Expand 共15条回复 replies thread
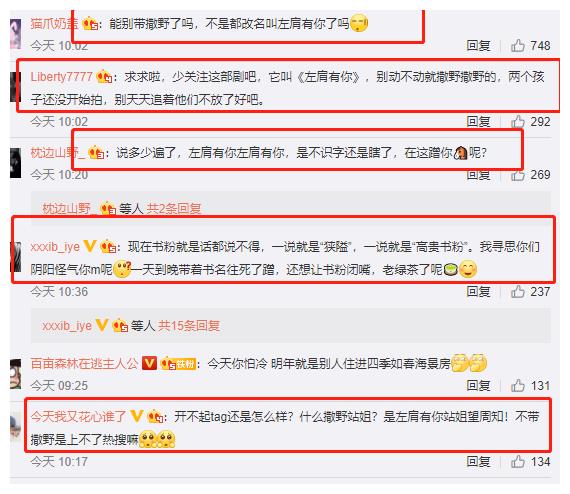The image size is (570, 494). pos(189,326)
